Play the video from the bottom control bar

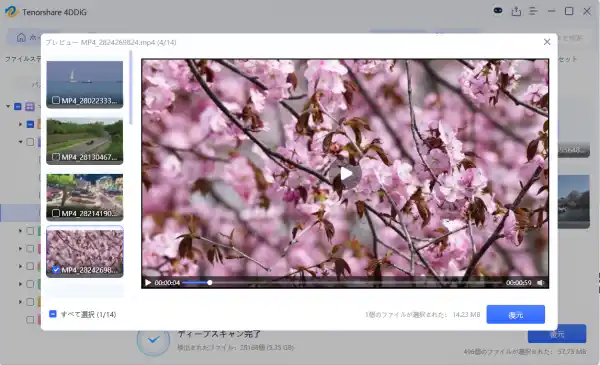148,283
